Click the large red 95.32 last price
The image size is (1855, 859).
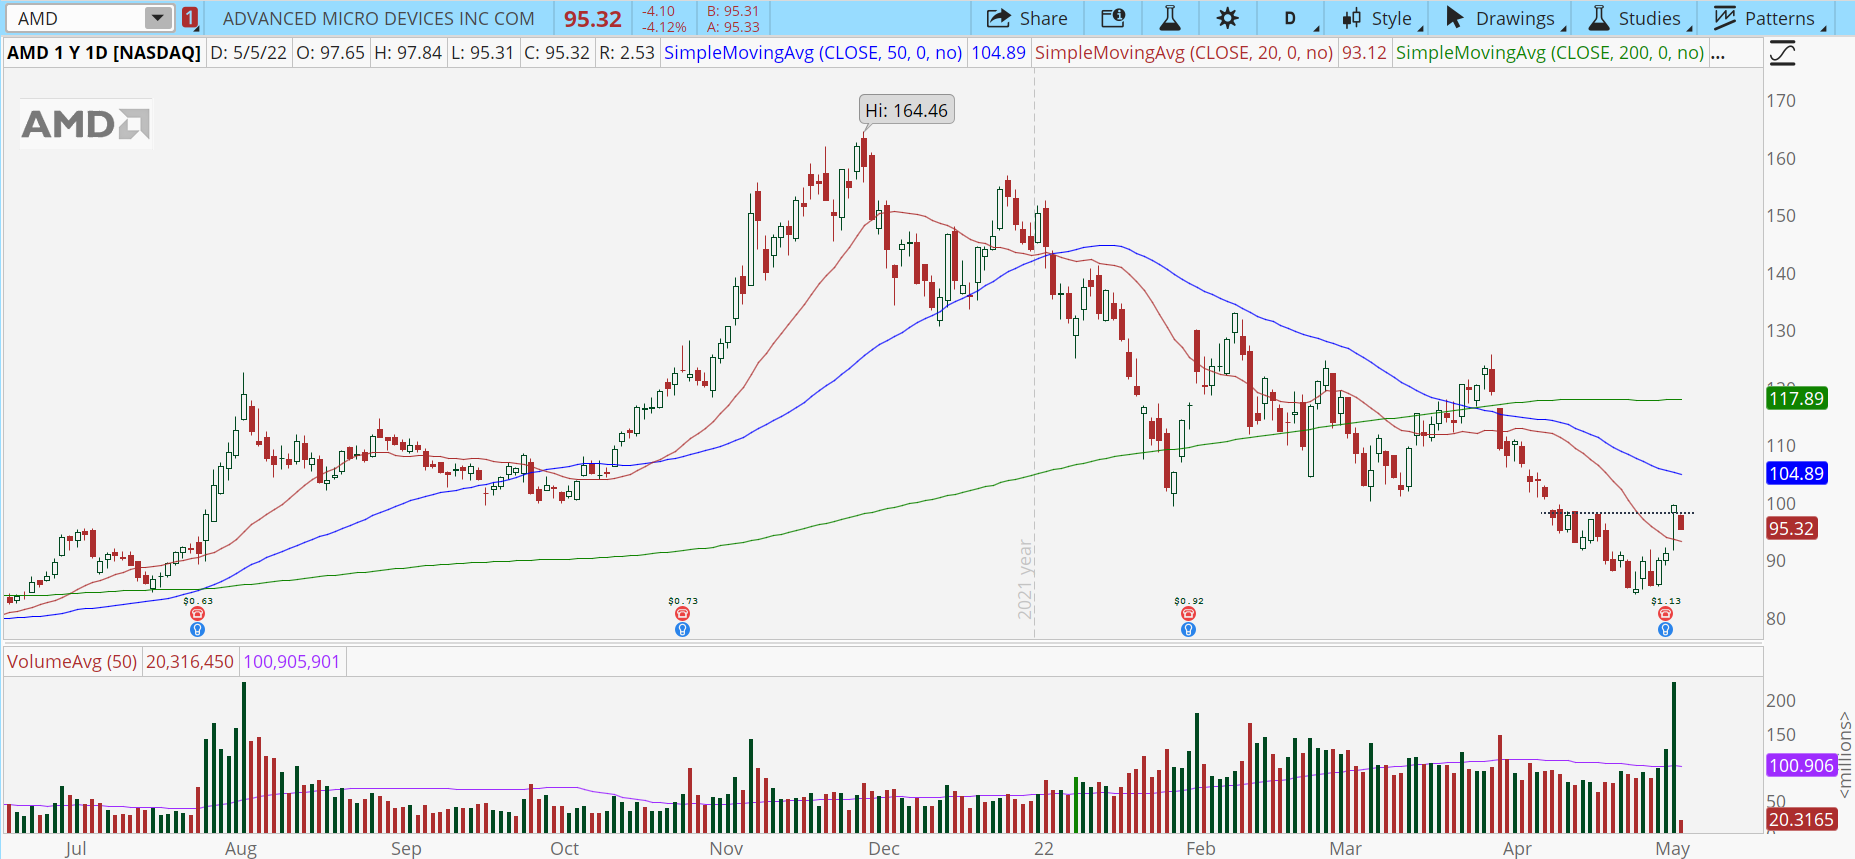click(x=593, y=18)
